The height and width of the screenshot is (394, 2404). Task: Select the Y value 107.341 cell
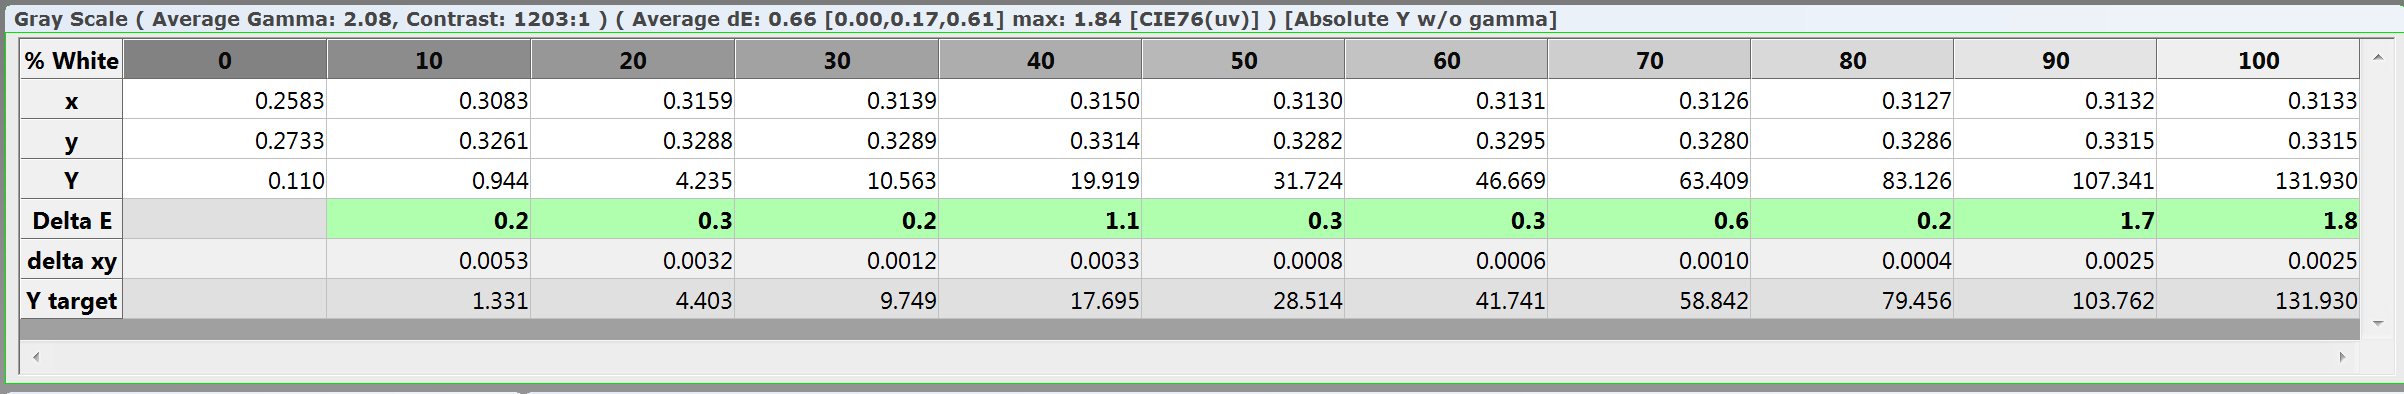[x=2056, y=180]
